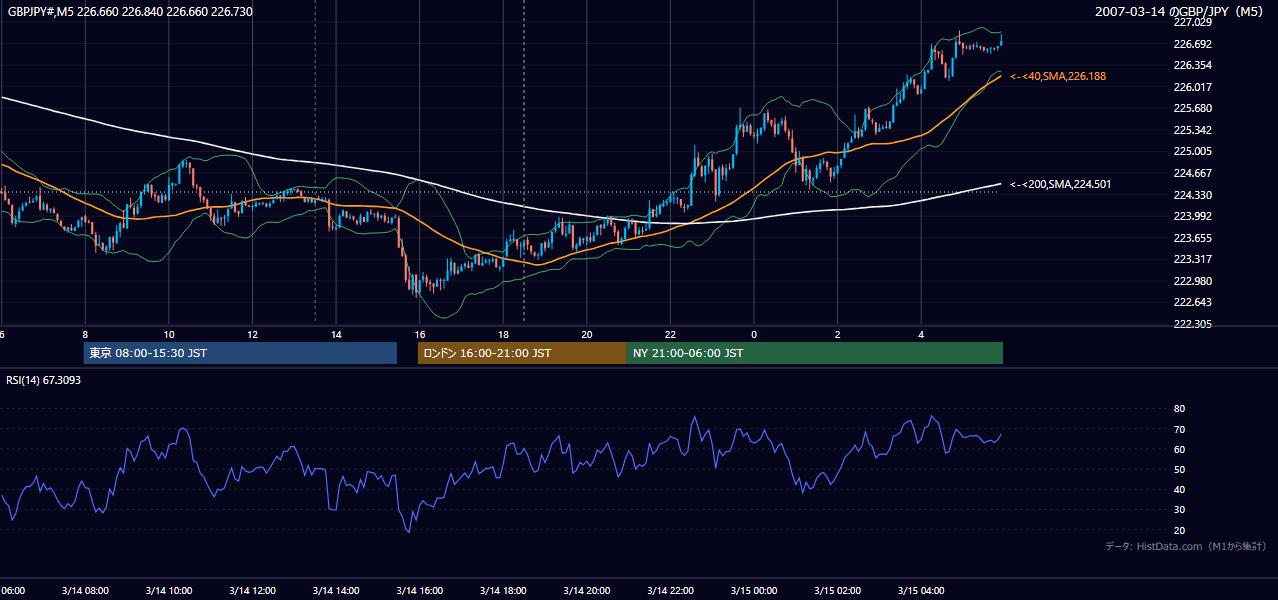Click the 3/14 16:00 time axis label
Viewport: 1278px width, 600px height.
point(420,591)
